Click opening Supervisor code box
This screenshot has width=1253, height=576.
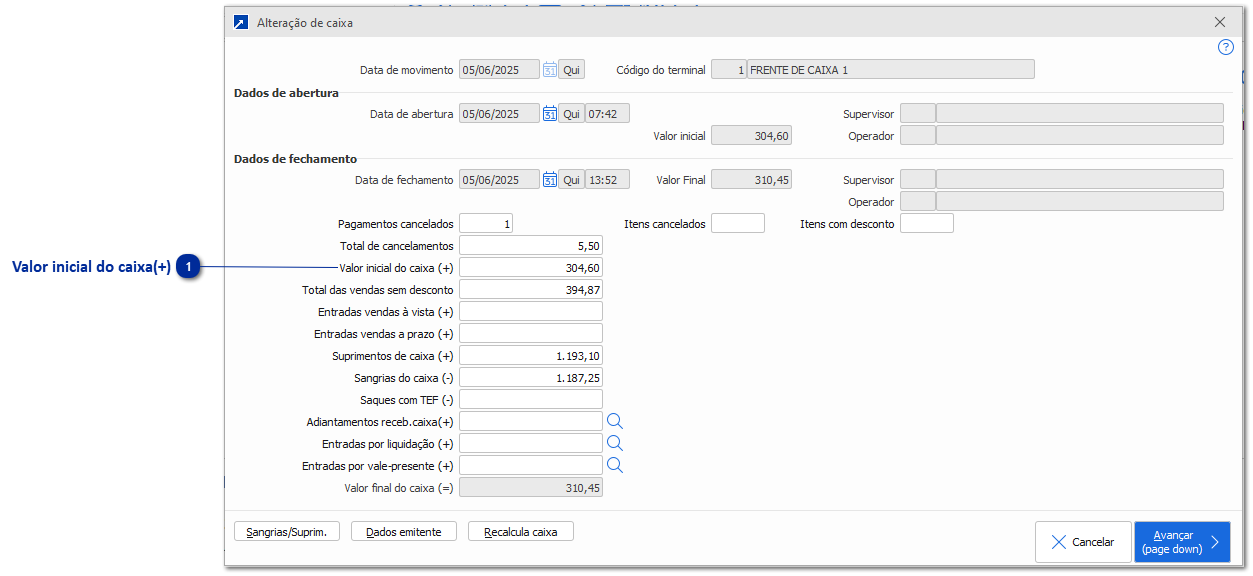(918, 114)
